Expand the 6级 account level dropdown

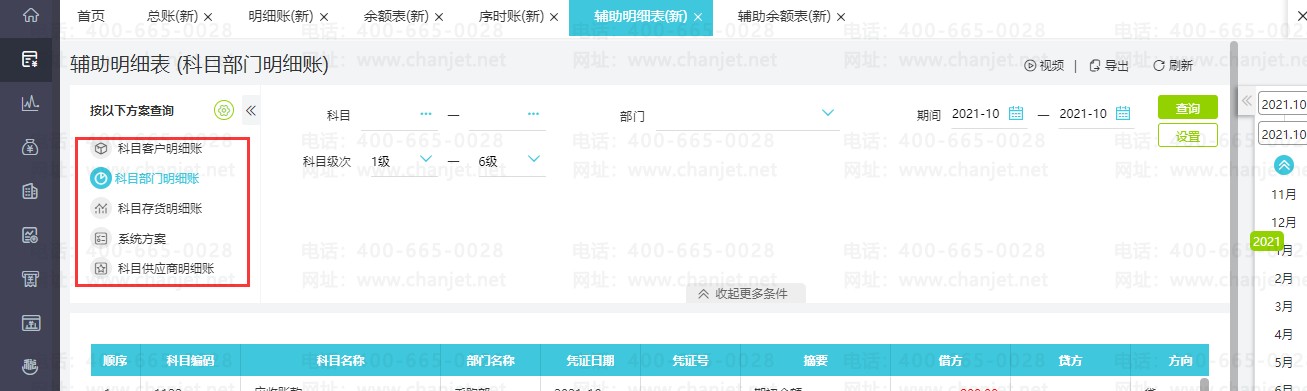pyautogui.click(x=534, y=159)
